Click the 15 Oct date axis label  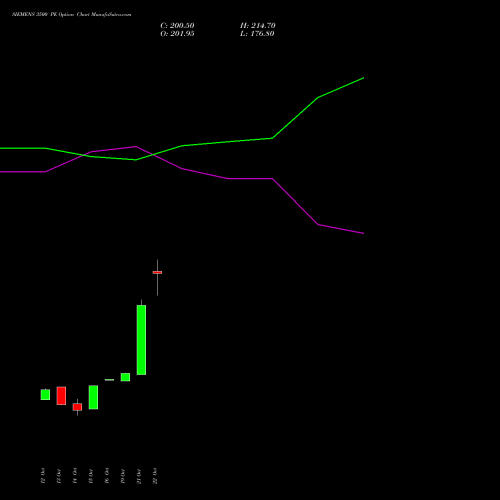pyautogui.click(x=91, y=476)
